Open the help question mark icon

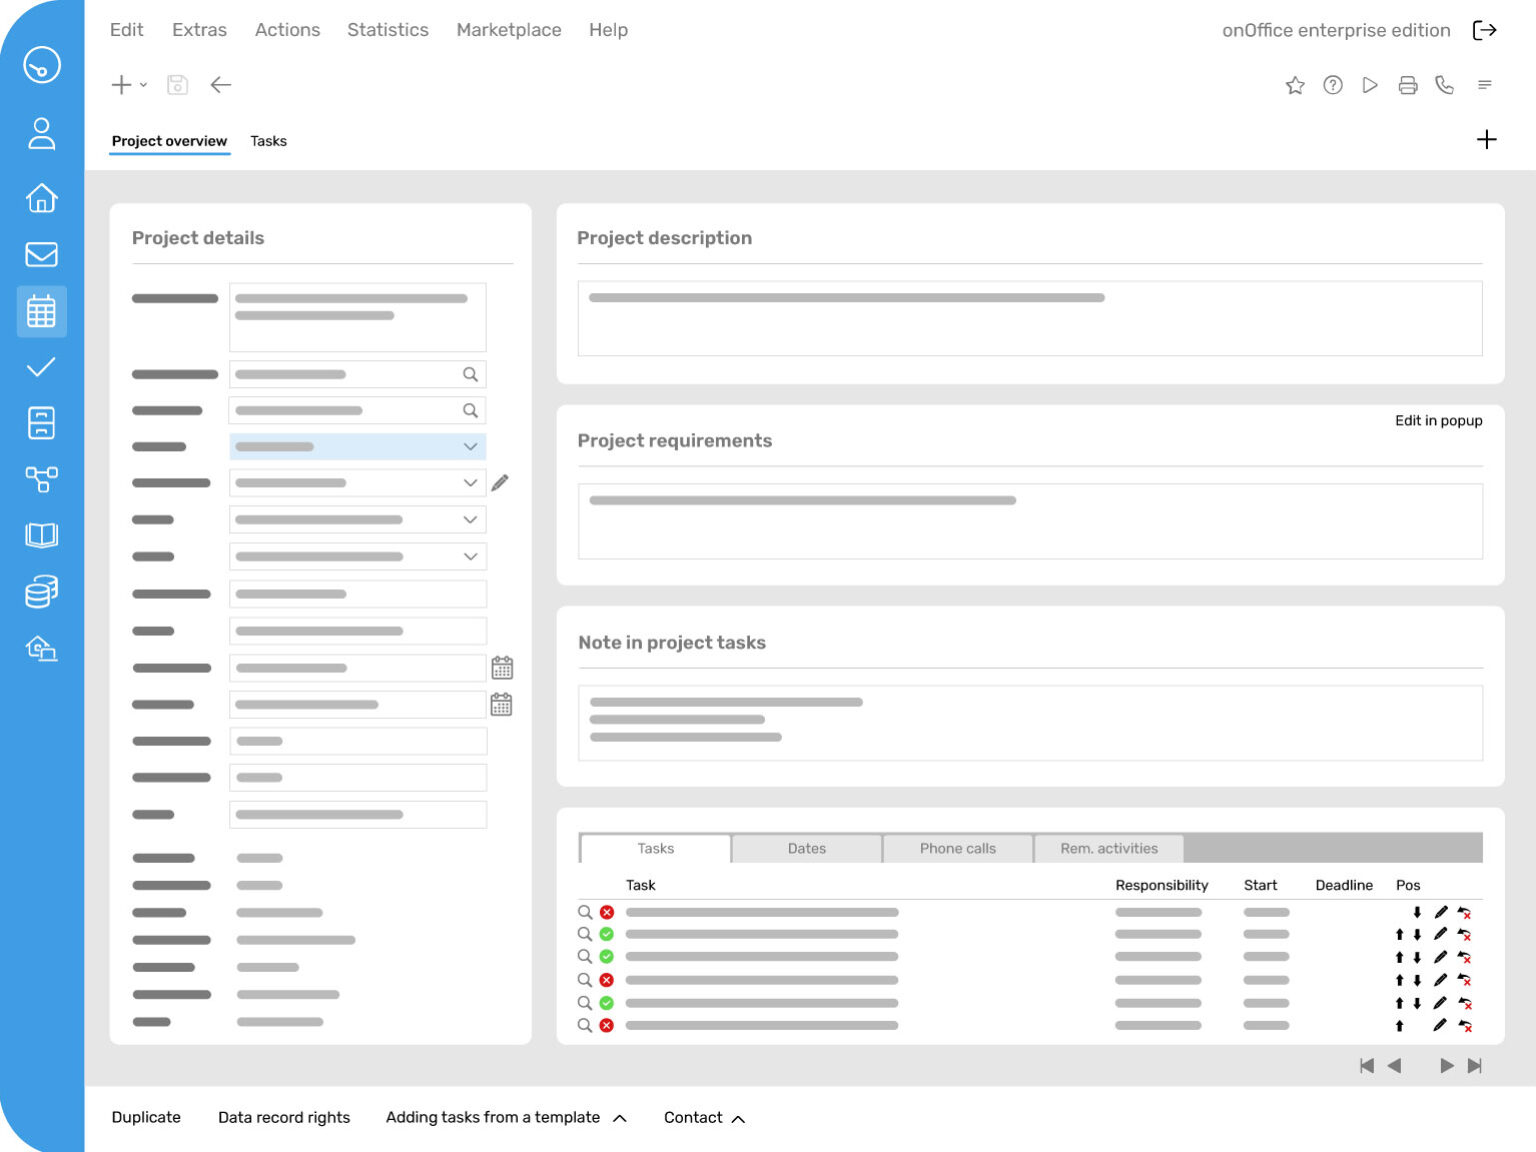[1333, 85]
